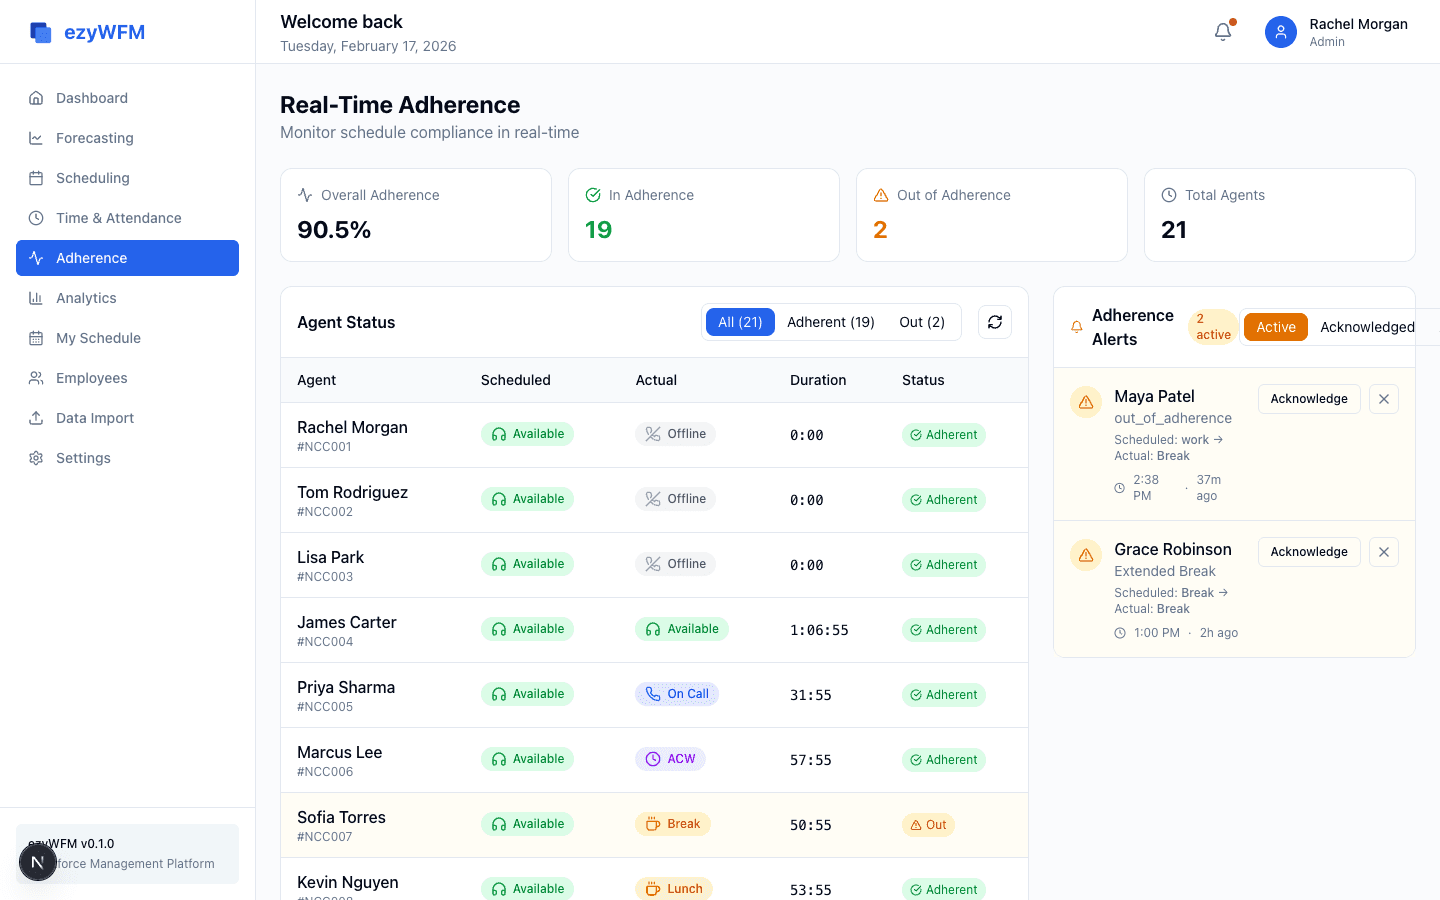
Task: Toggle alerts to Active filter
Action: (x=1275, y=327)
